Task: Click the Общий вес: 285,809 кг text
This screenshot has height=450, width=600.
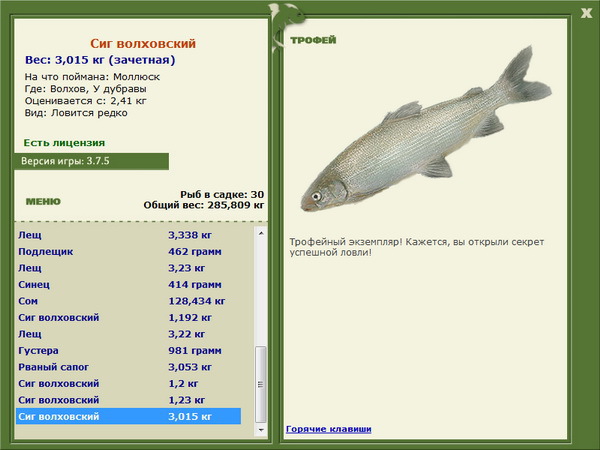Action: 204,205
